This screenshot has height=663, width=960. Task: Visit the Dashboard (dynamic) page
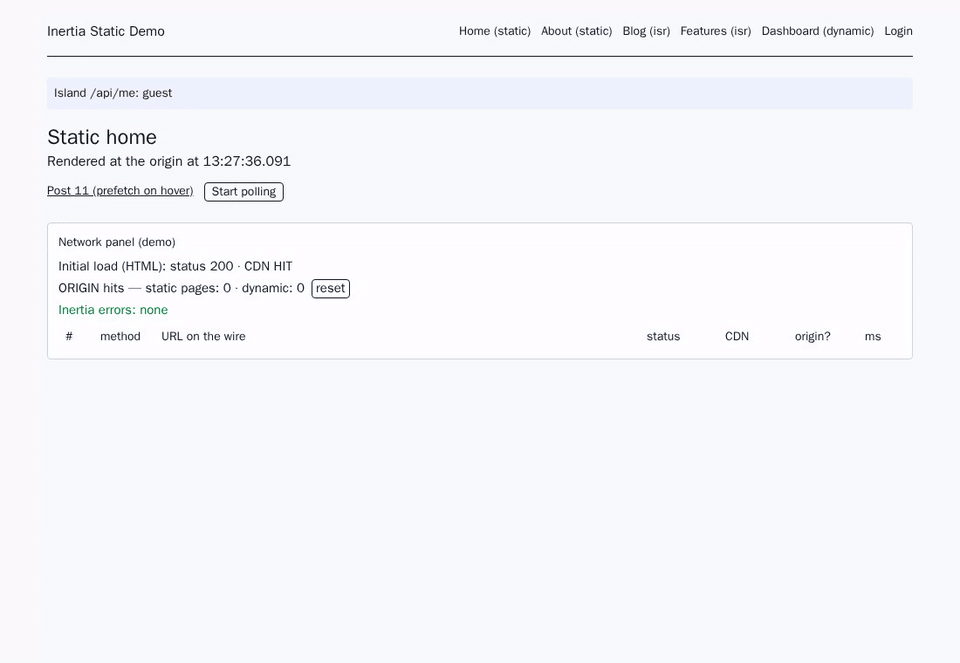818,31
